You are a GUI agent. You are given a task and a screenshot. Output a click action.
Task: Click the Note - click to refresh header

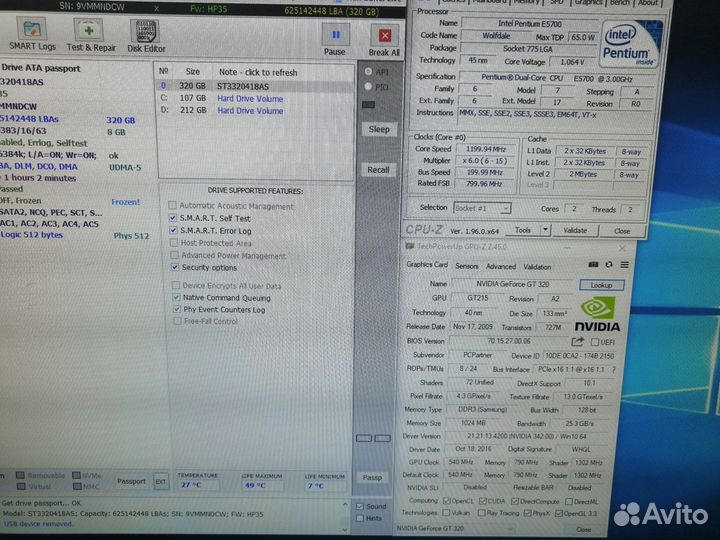(x=258, y=72)
